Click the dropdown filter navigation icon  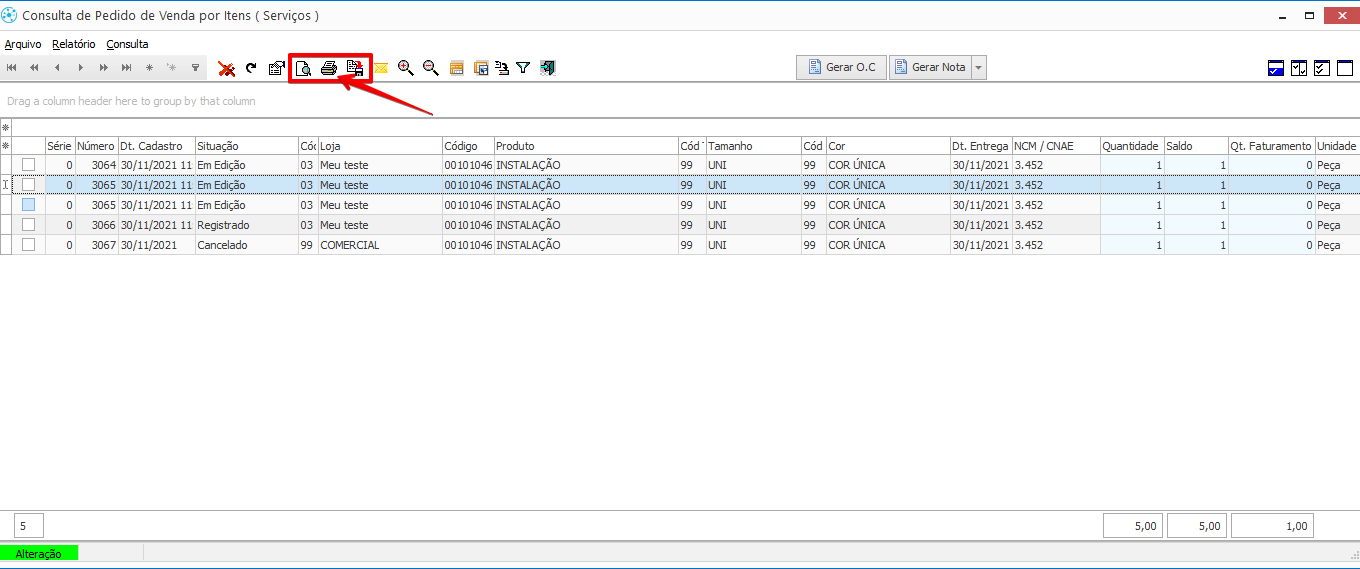[x=195, y=68]
